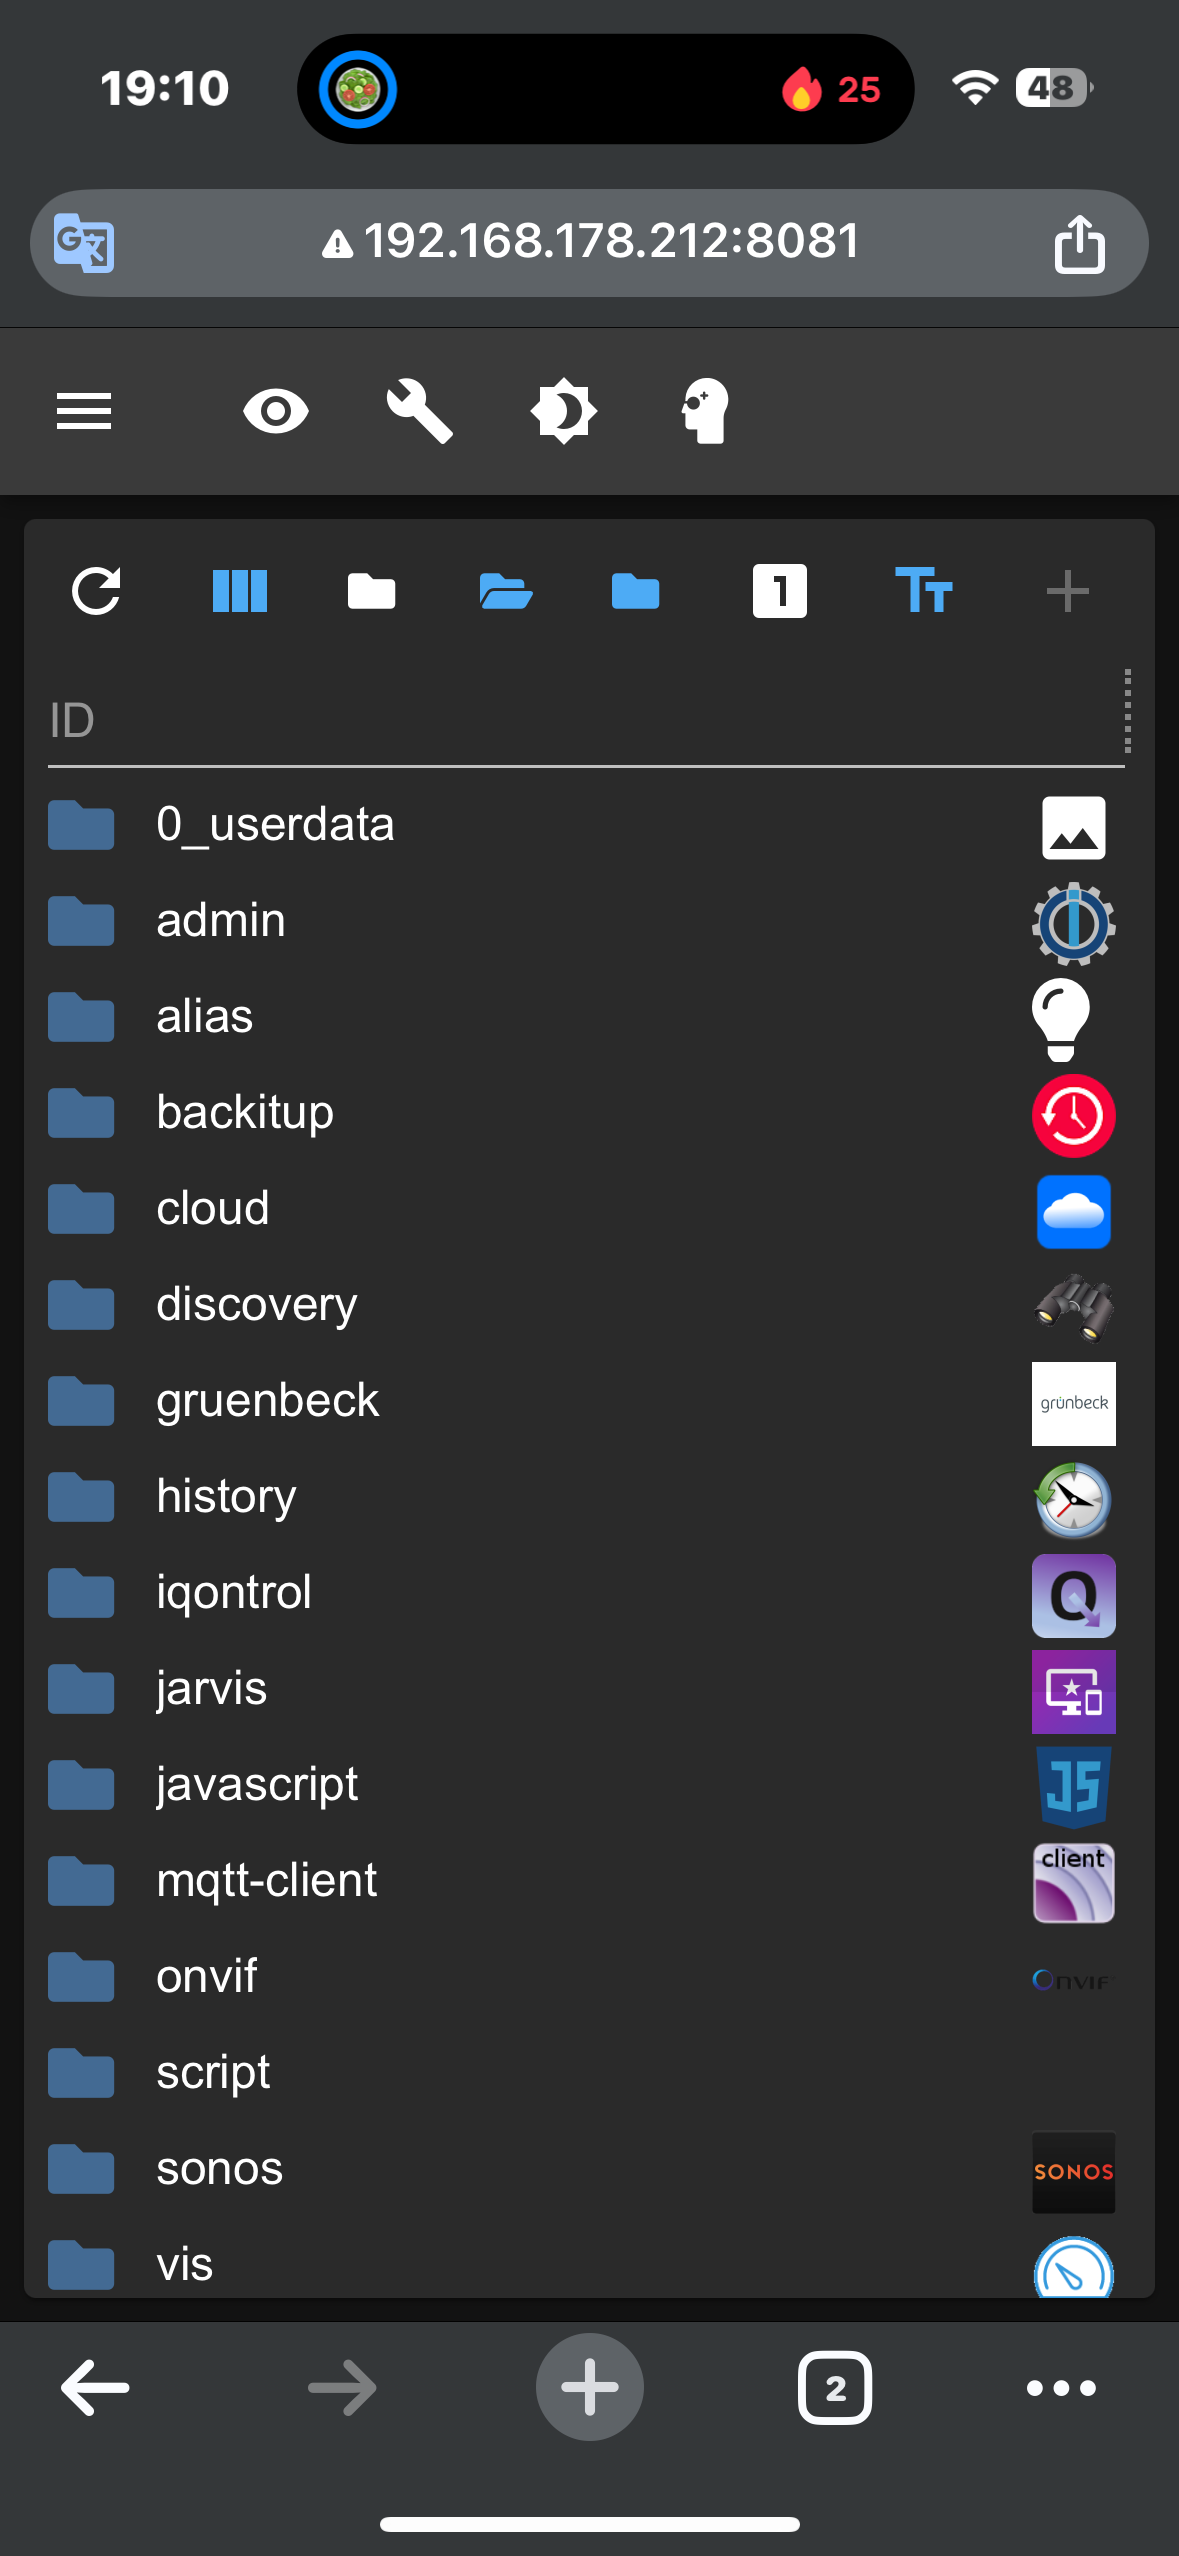Go back with browser back arrow
1179x2556 pixels.
point(95,2388)
